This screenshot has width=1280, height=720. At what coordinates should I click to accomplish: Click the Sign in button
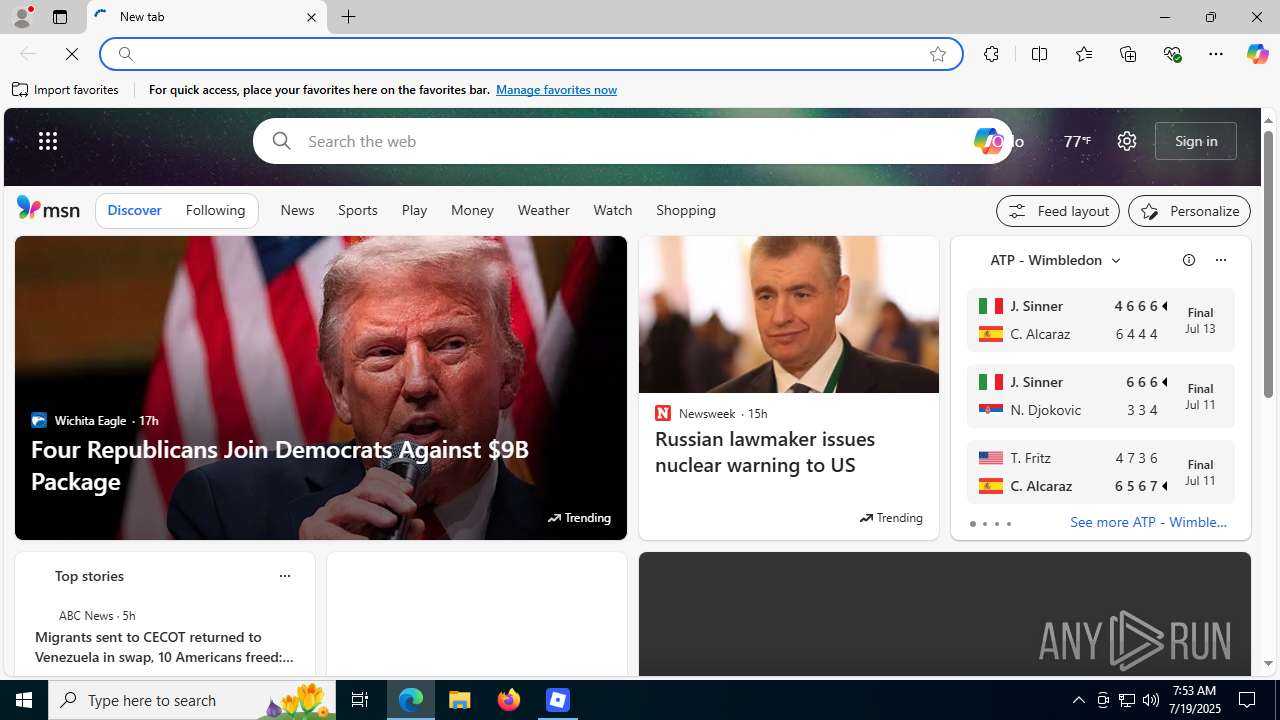(1196, 141)
